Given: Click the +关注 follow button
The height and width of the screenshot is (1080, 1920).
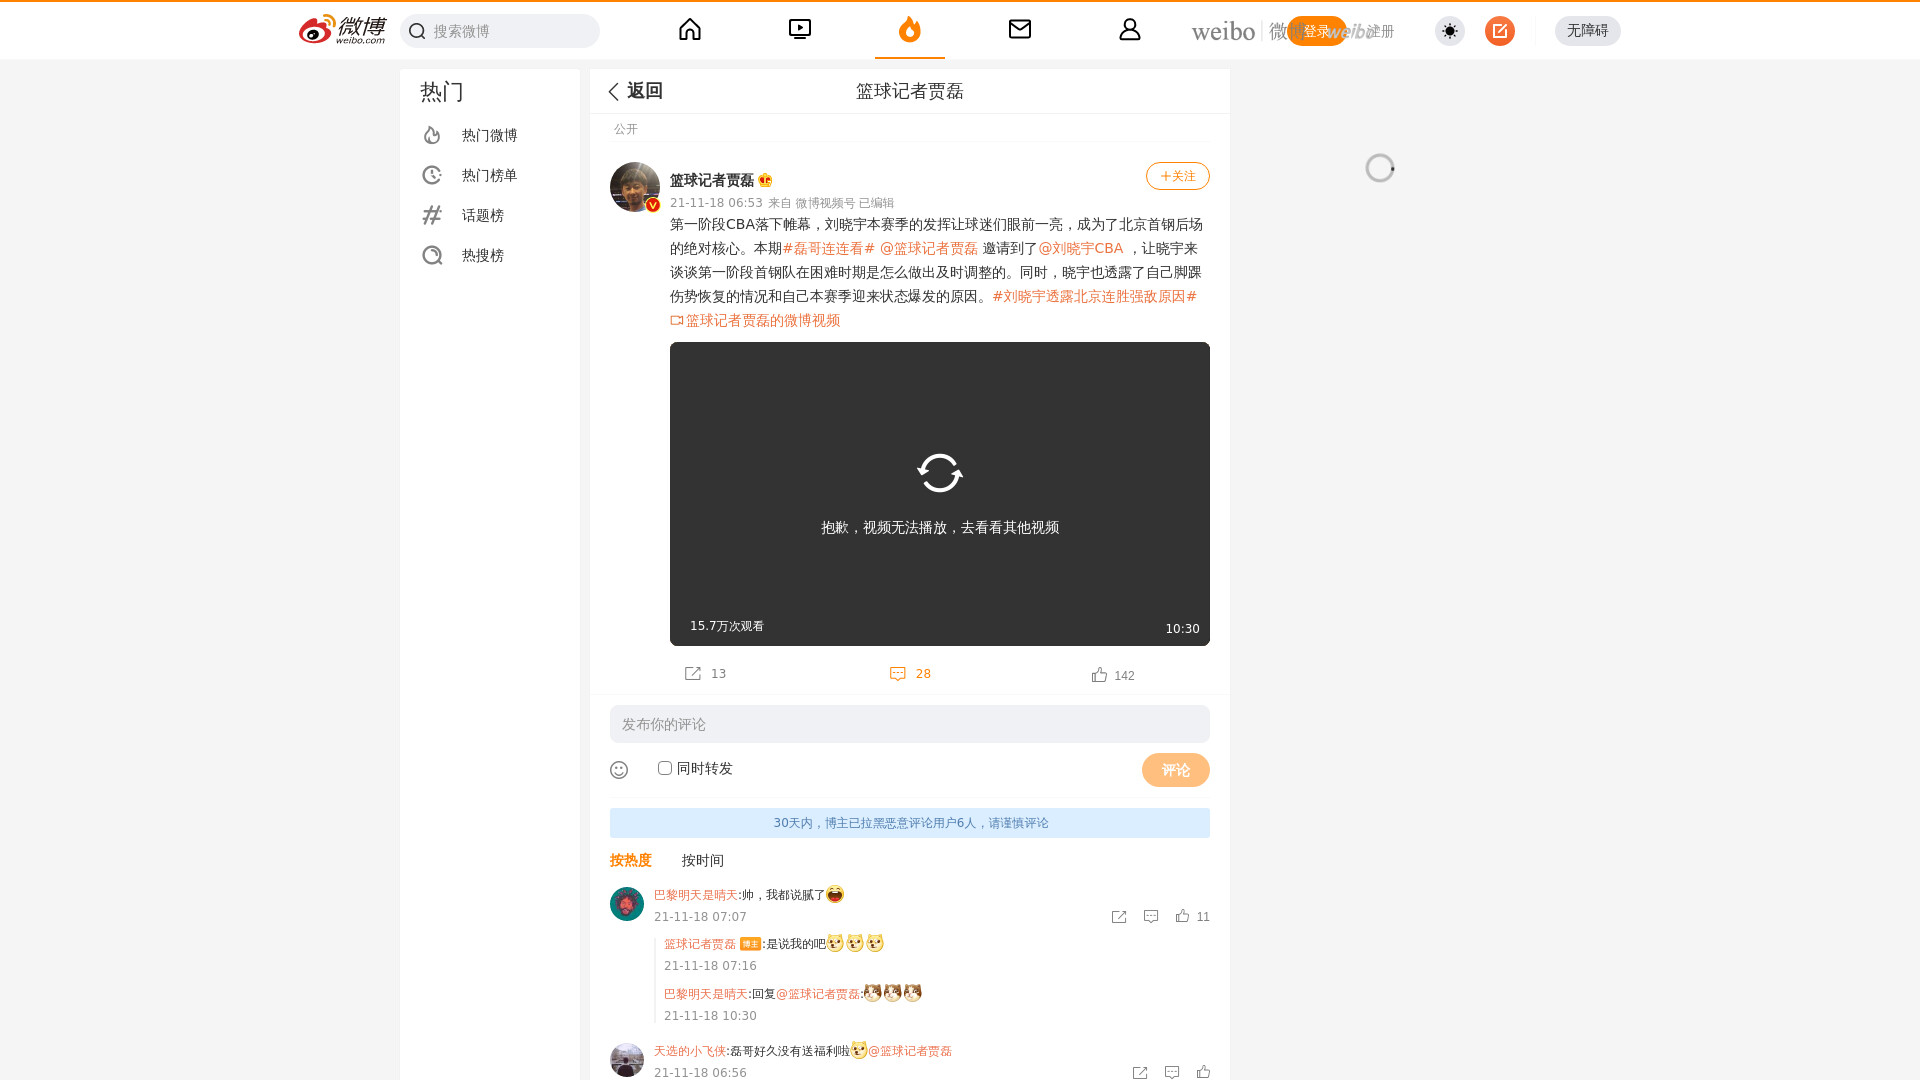Looking at the screenshot, I should pyautogui.click(x=1178, y=176).
